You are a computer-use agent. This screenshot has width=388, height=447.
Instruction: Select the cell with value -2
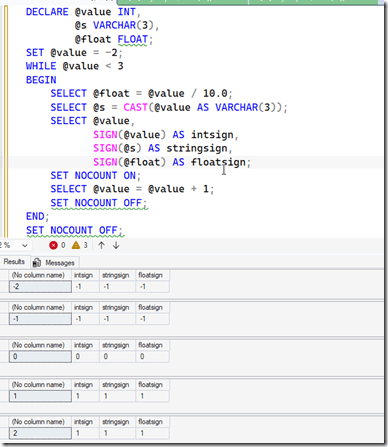40,287
